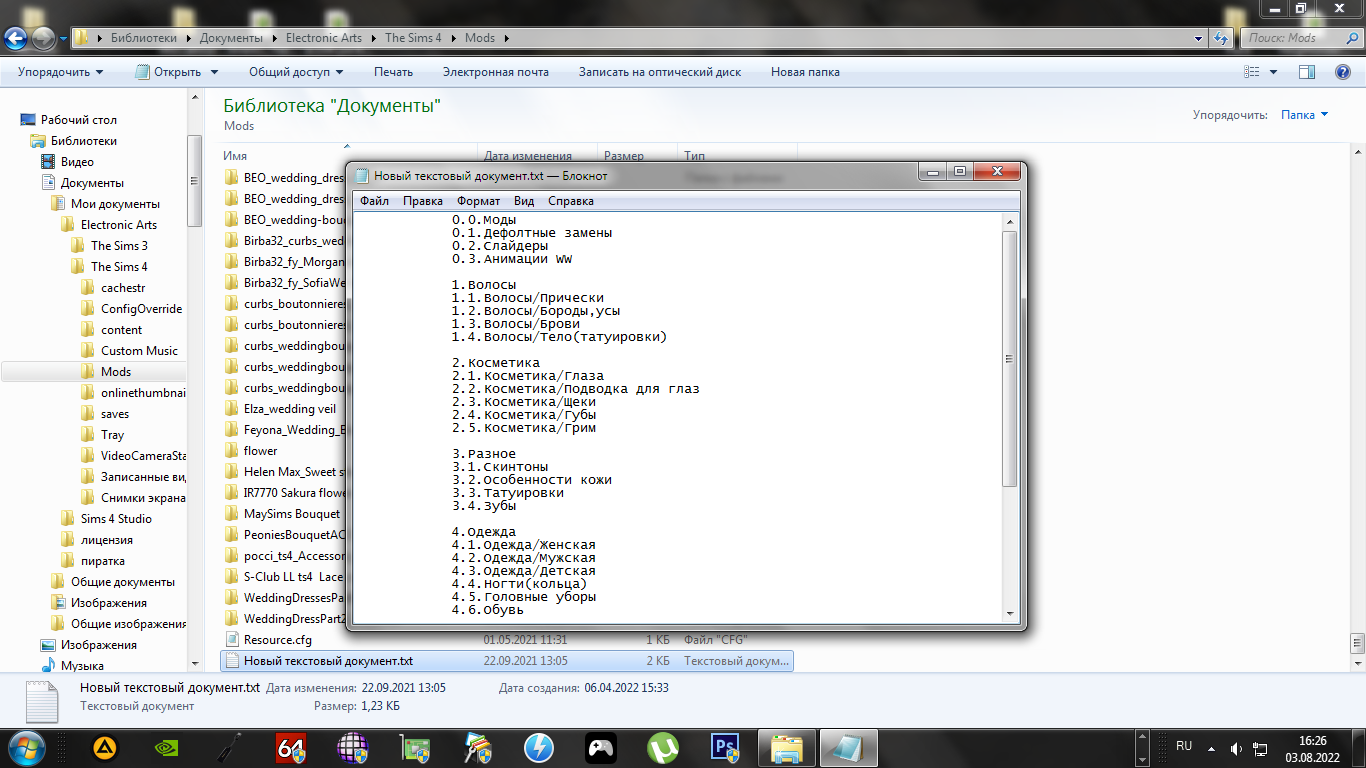Open the Открыть dropdown arrow
The height and width of the screenshot is (768, 1366).
click(213, 72)
